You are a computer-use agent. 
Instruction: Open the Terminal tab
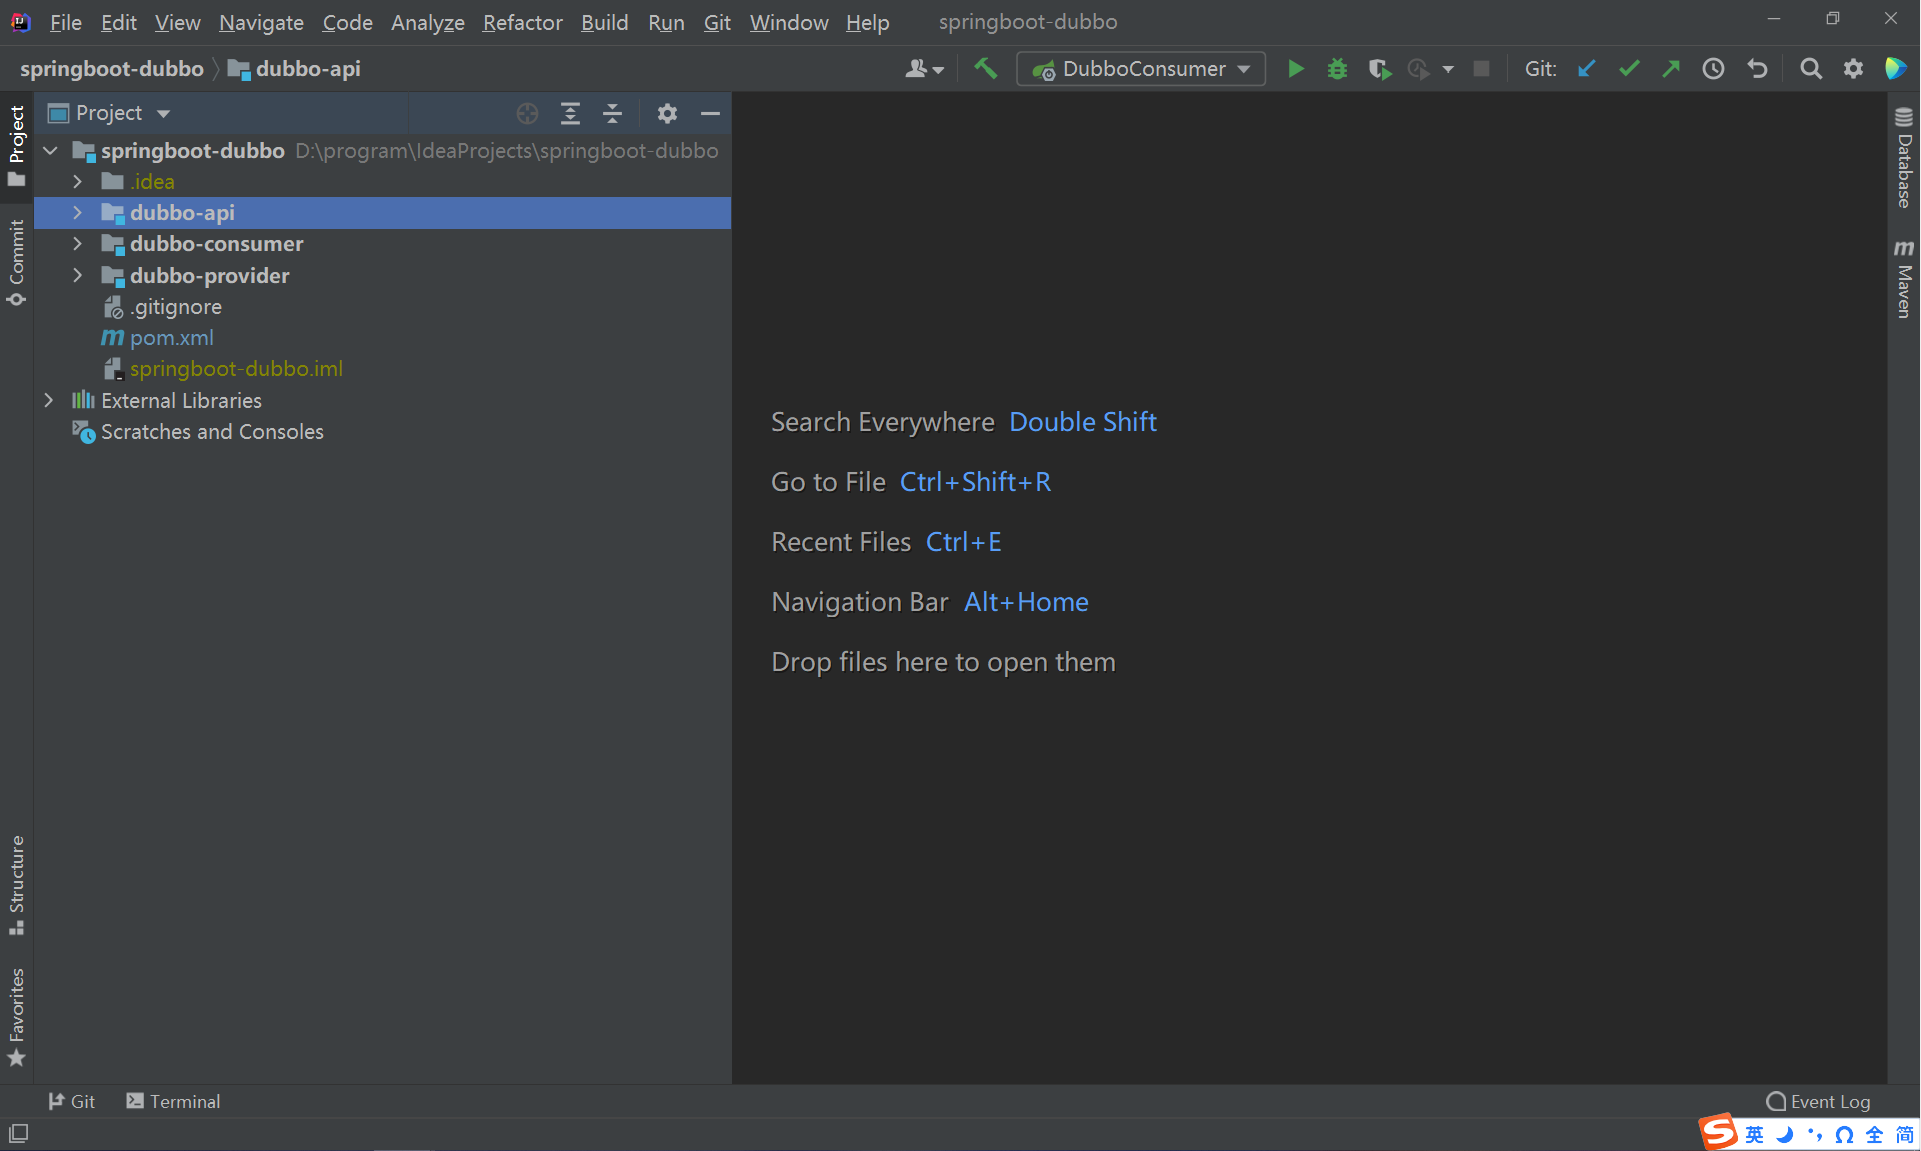coord(173,1101)
